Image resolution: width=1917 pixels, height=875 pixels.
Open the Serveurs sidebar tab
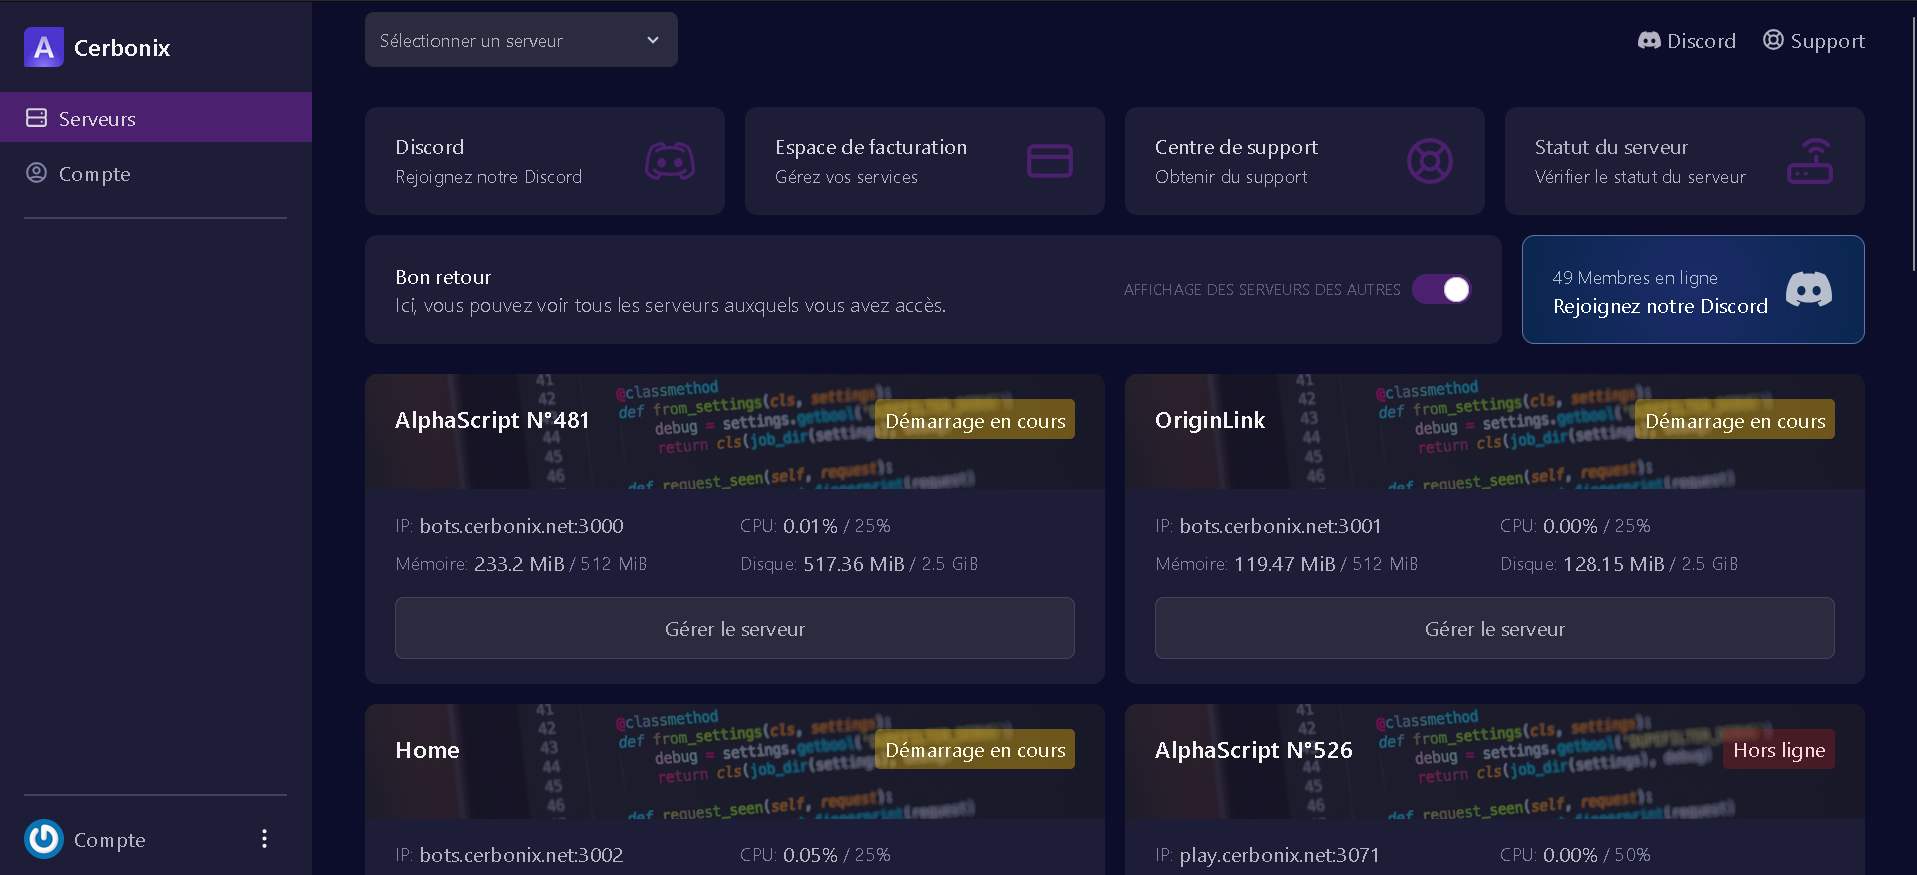156,118
